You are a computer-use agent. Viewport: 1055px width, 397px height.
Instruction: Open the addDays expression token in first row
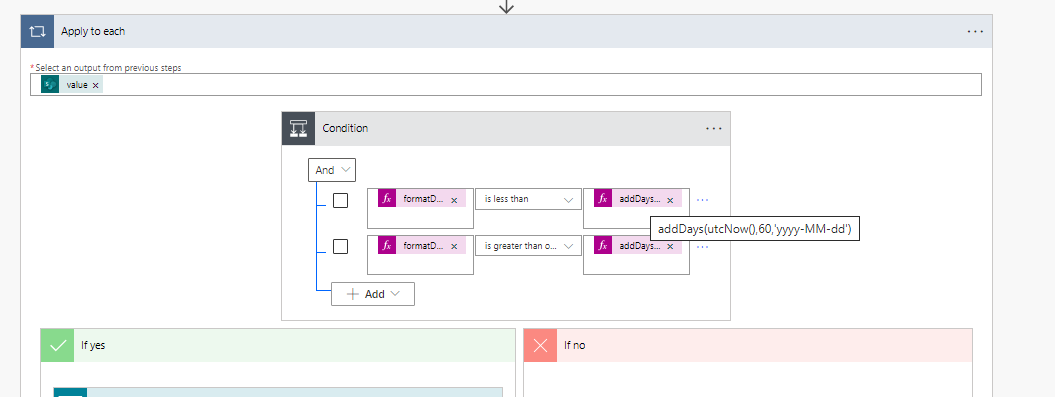638,199
